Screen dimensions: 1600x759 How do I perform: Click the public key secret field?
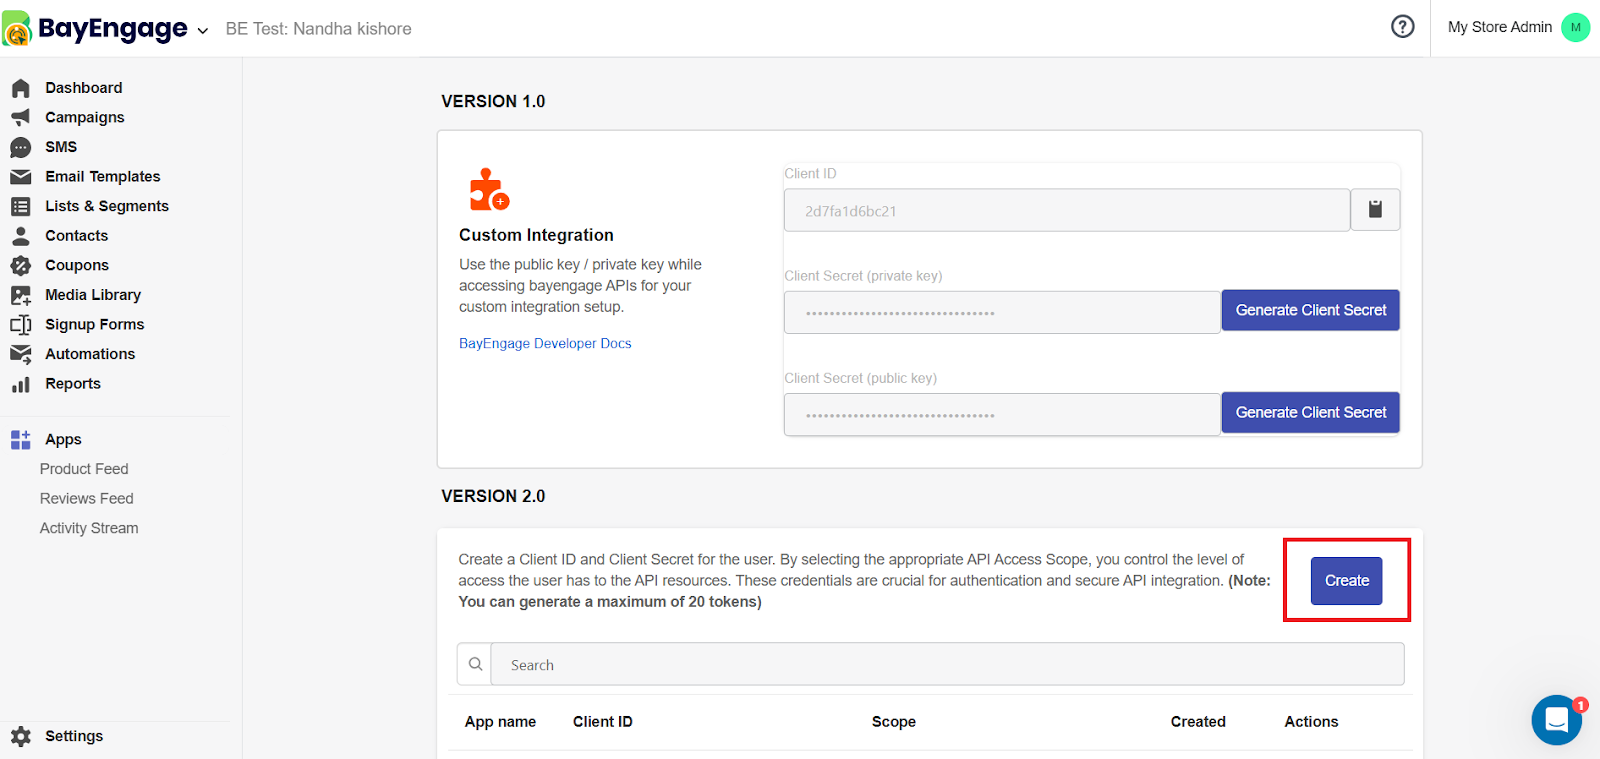coord(1002,414)
